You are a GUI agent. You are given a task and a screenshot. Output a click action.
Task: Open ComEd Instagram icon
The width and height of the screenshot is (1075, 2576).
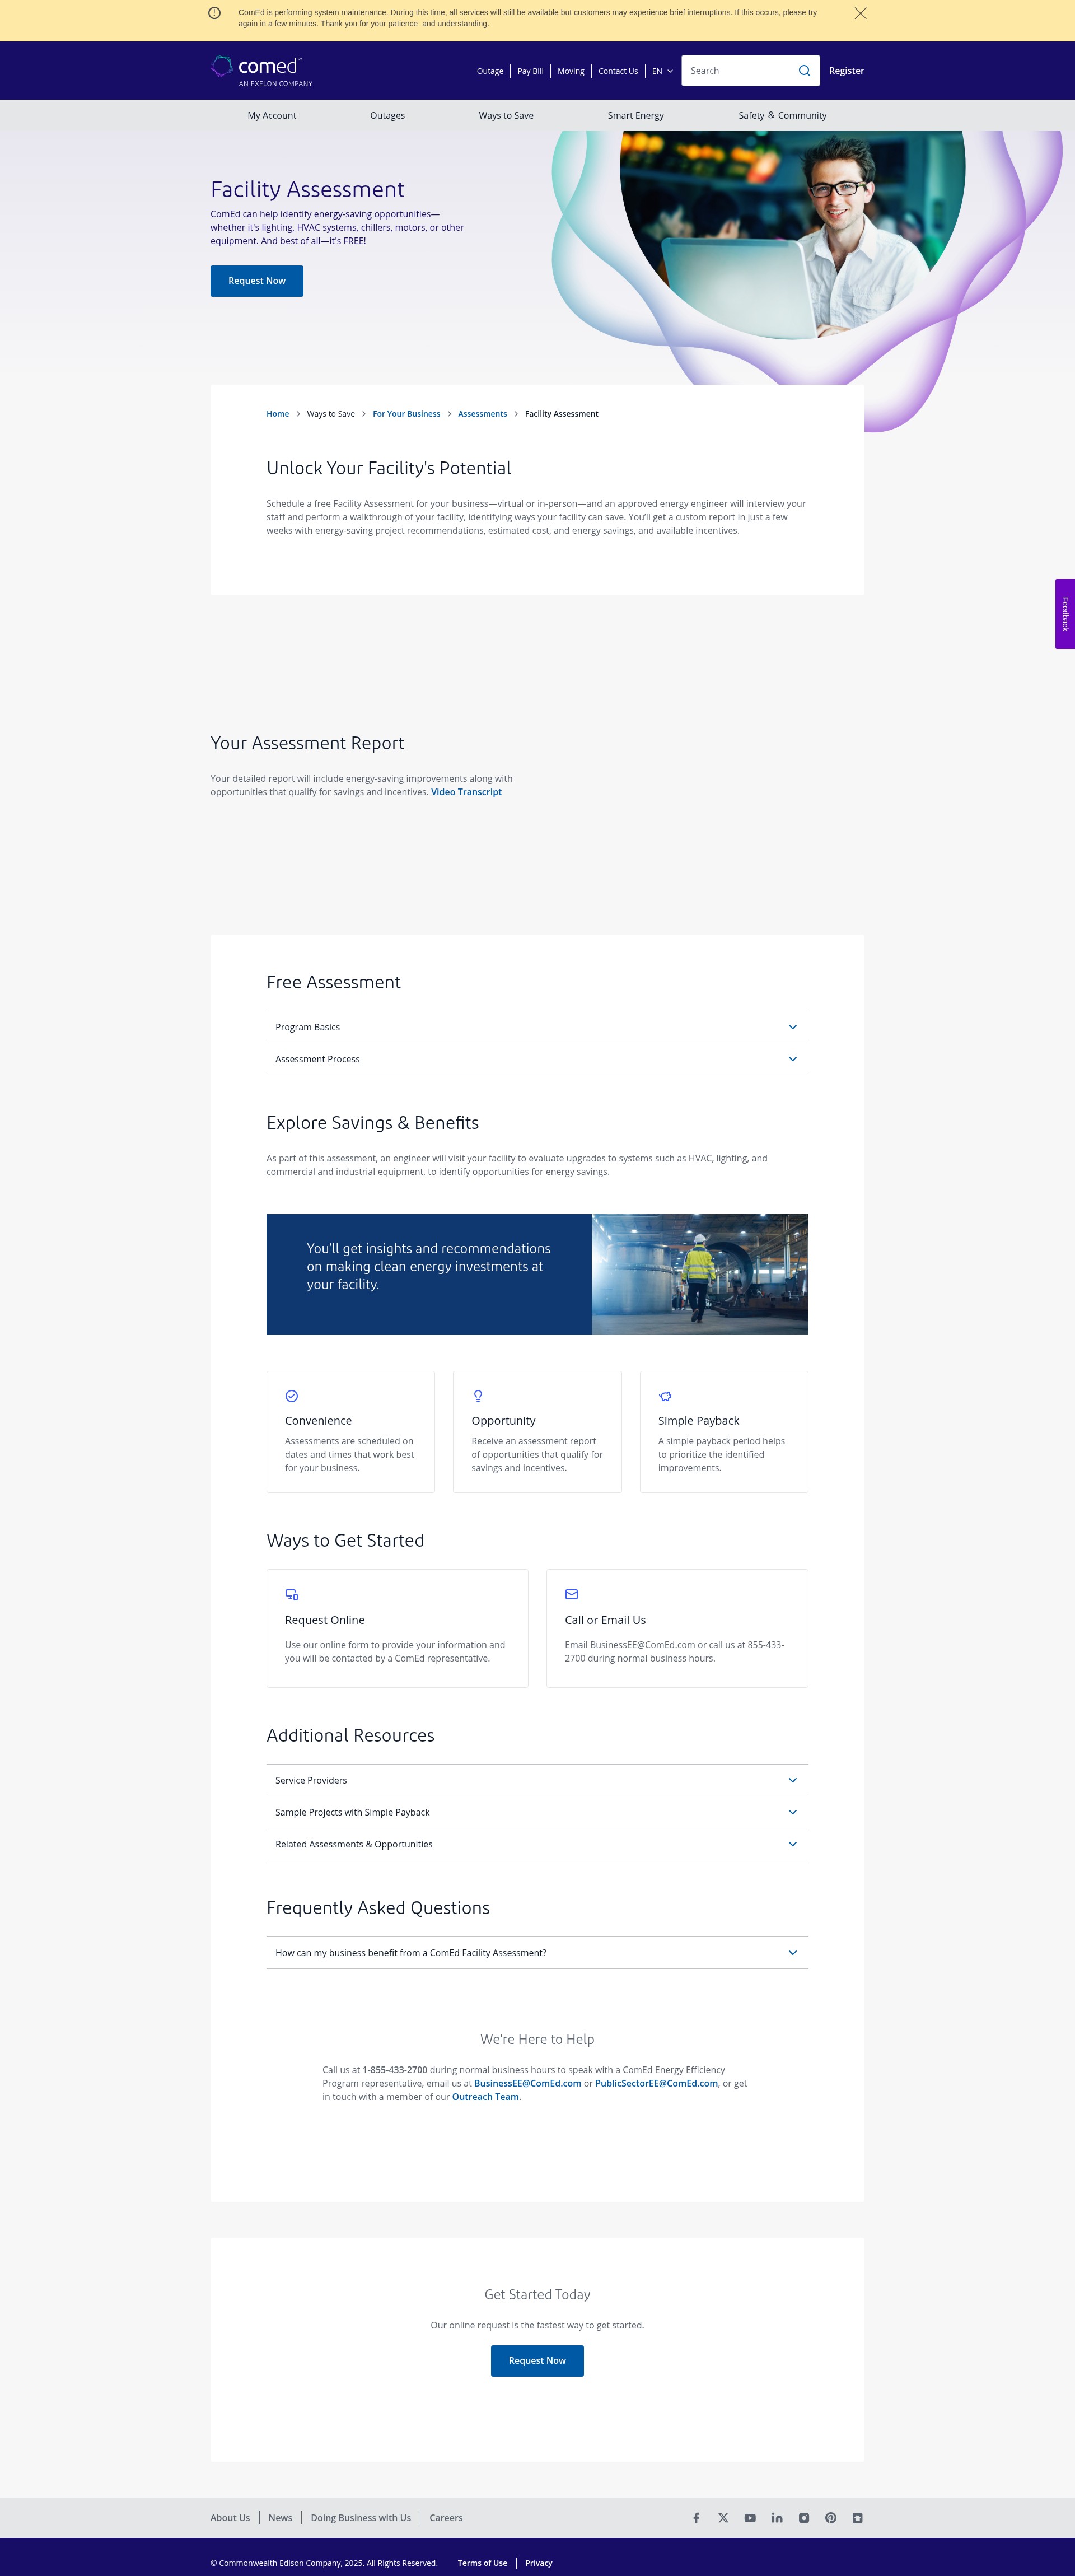point(804,2517)
